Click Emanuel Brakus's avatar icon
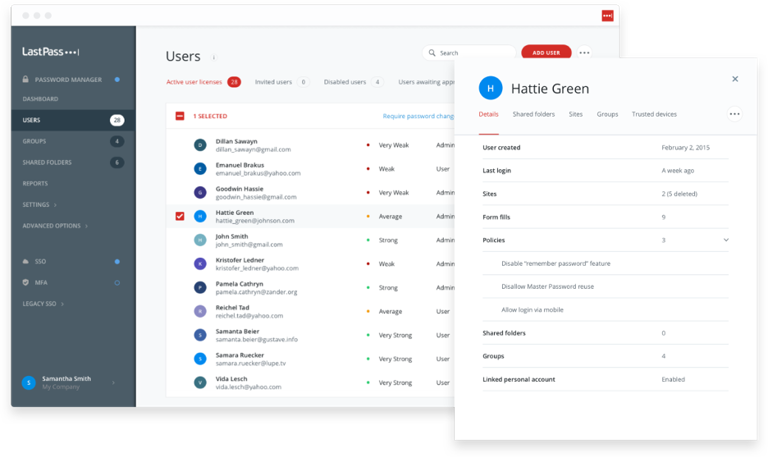 point(200,169)
